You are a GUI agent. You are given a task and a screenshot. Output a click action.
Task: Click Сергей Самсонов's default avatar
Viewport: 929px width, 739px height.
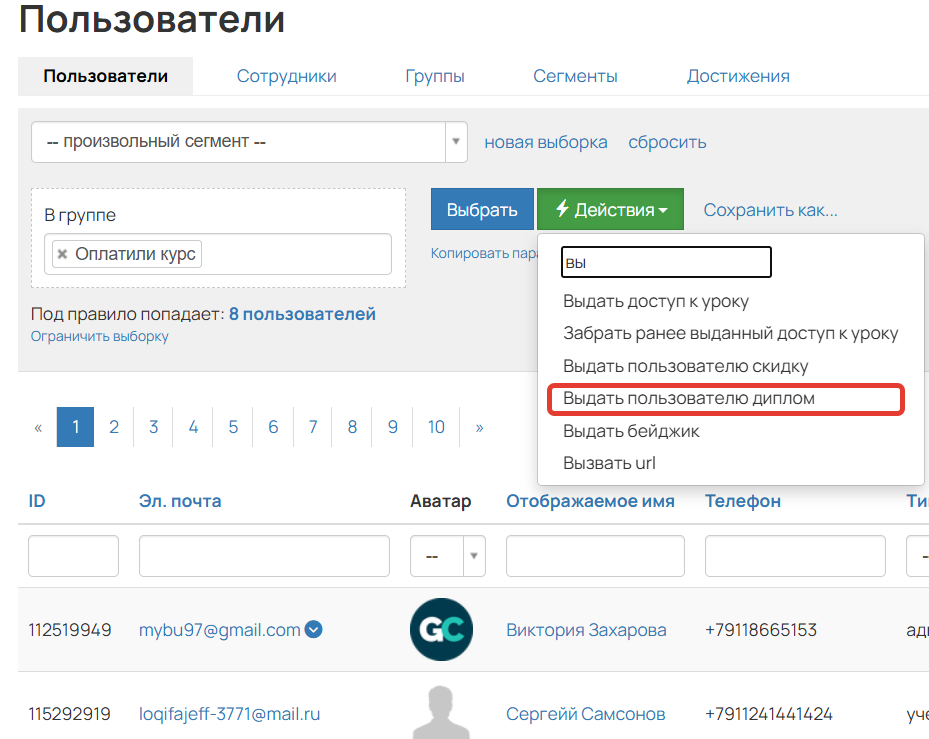click(x=441, y=712)
